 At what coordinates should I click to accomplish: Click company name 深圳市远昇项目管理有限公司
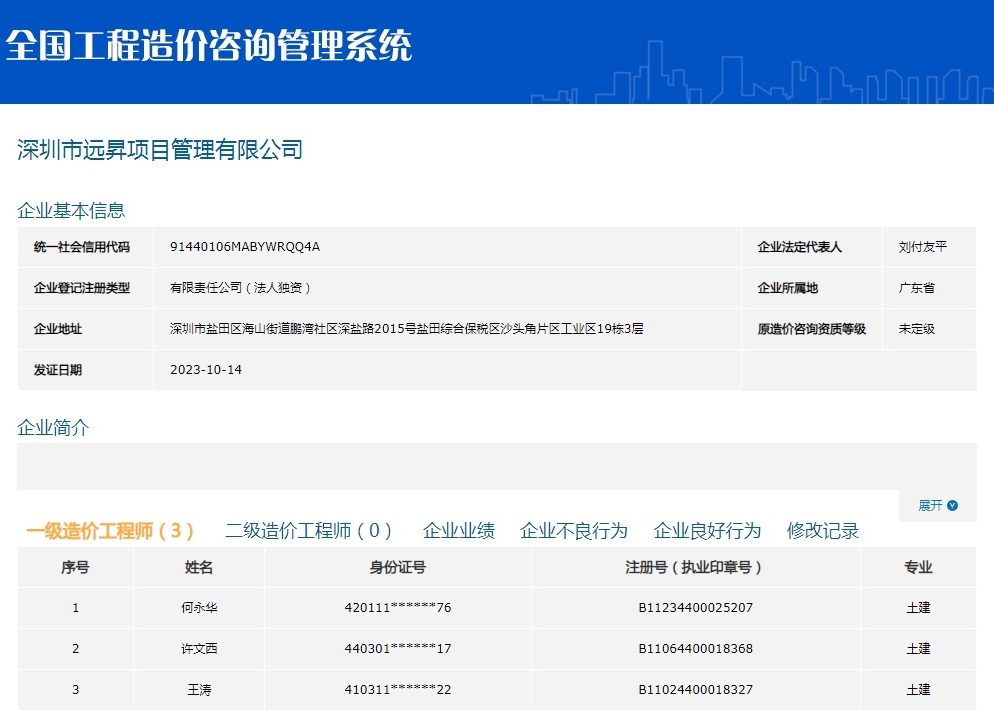tap(160, 150)
